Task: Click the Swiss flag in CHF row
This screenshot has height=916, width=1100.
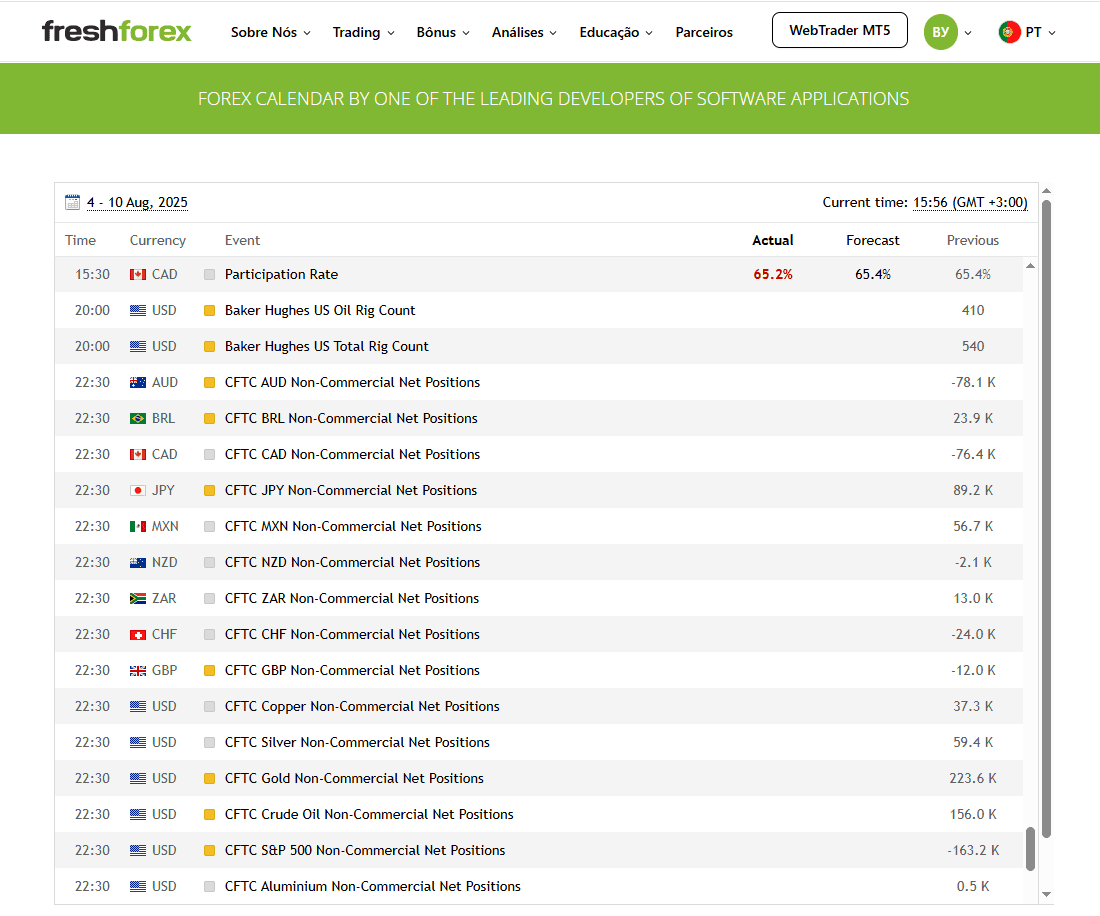Action: [x=138, y=634]
